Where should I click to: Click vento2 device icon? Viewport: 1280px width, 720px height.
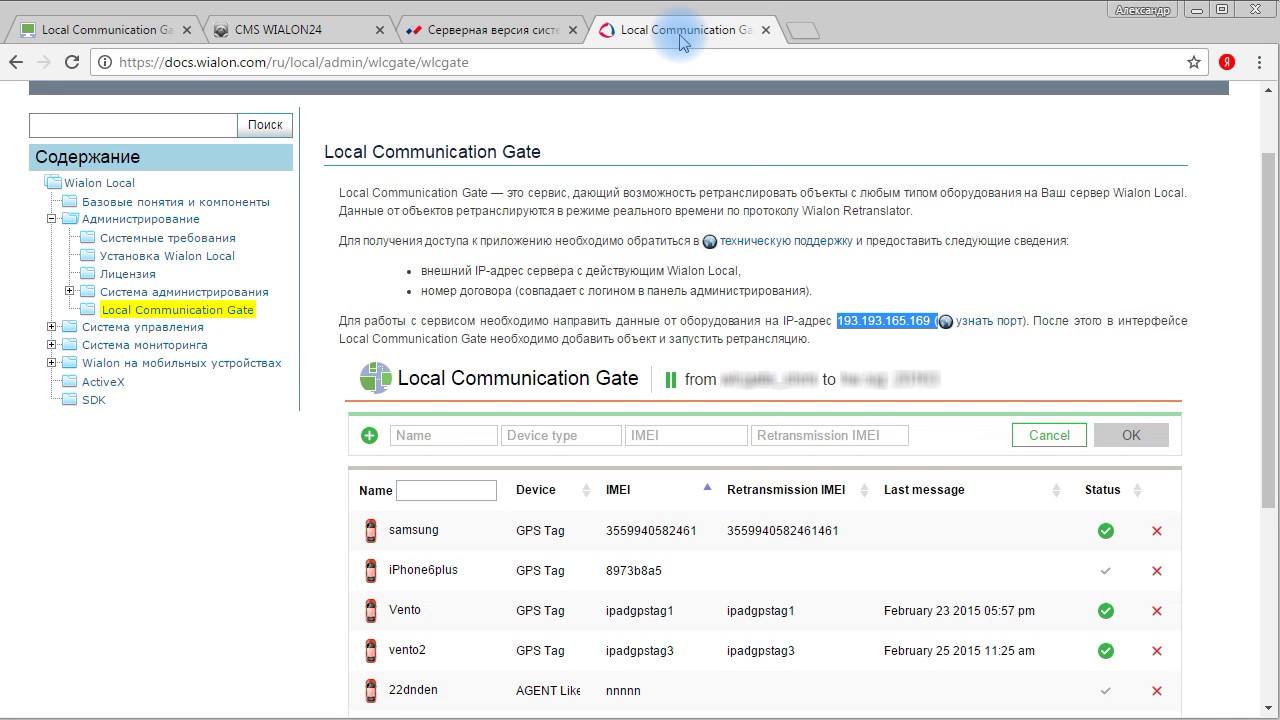371,651
